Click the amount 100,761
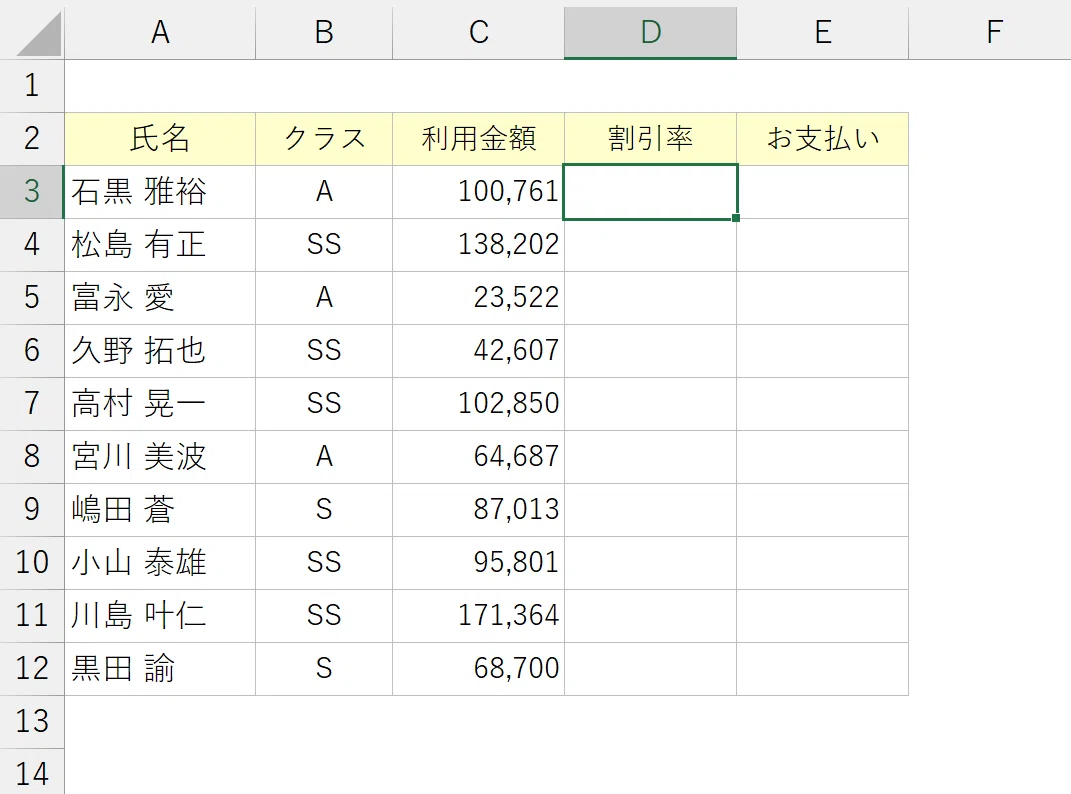The height and width of the screenshot is (794, 1071). coord(508,192)
